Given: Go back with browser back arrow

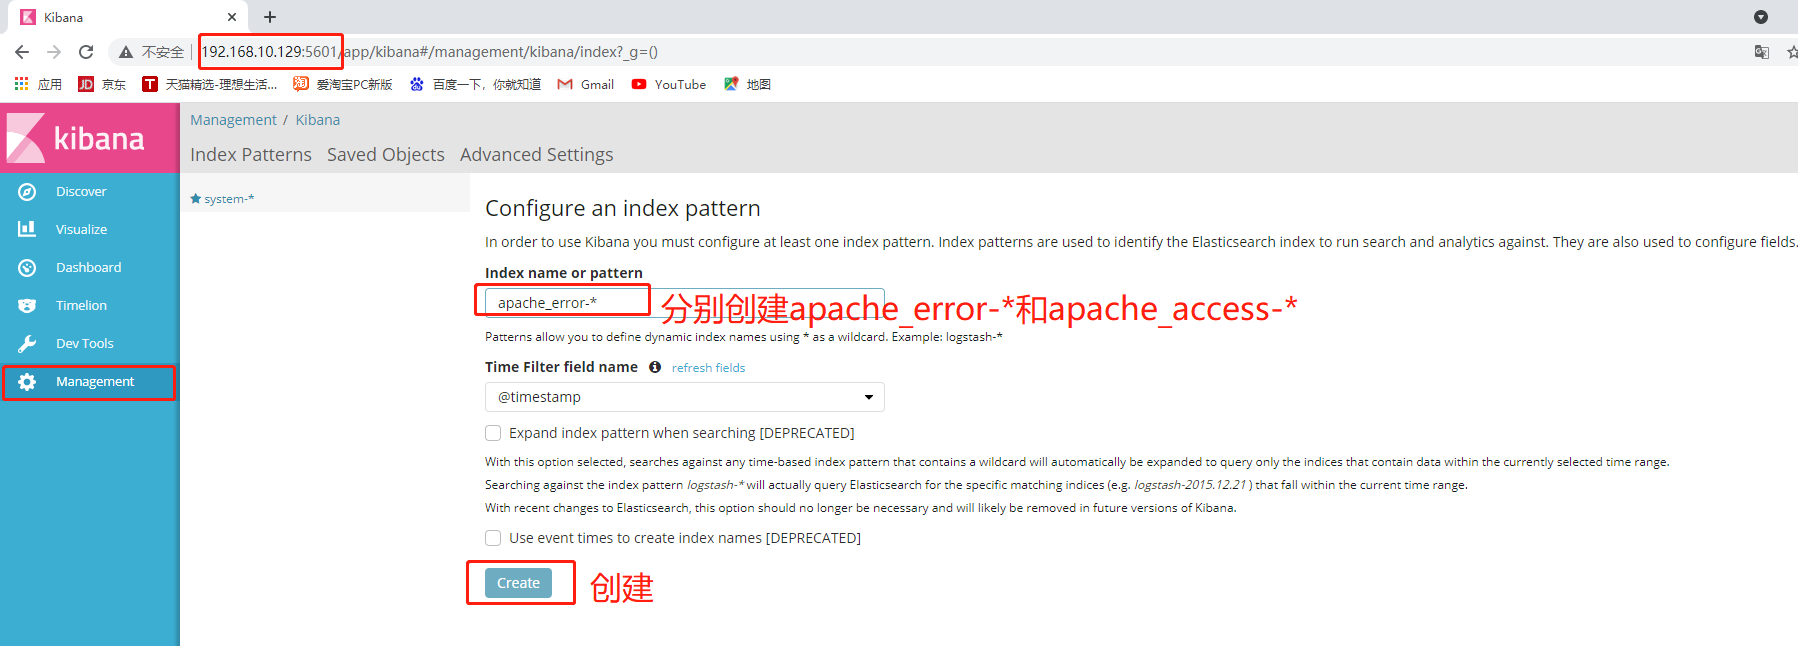Looking at the screenshot, I should (x=22, y=52).
